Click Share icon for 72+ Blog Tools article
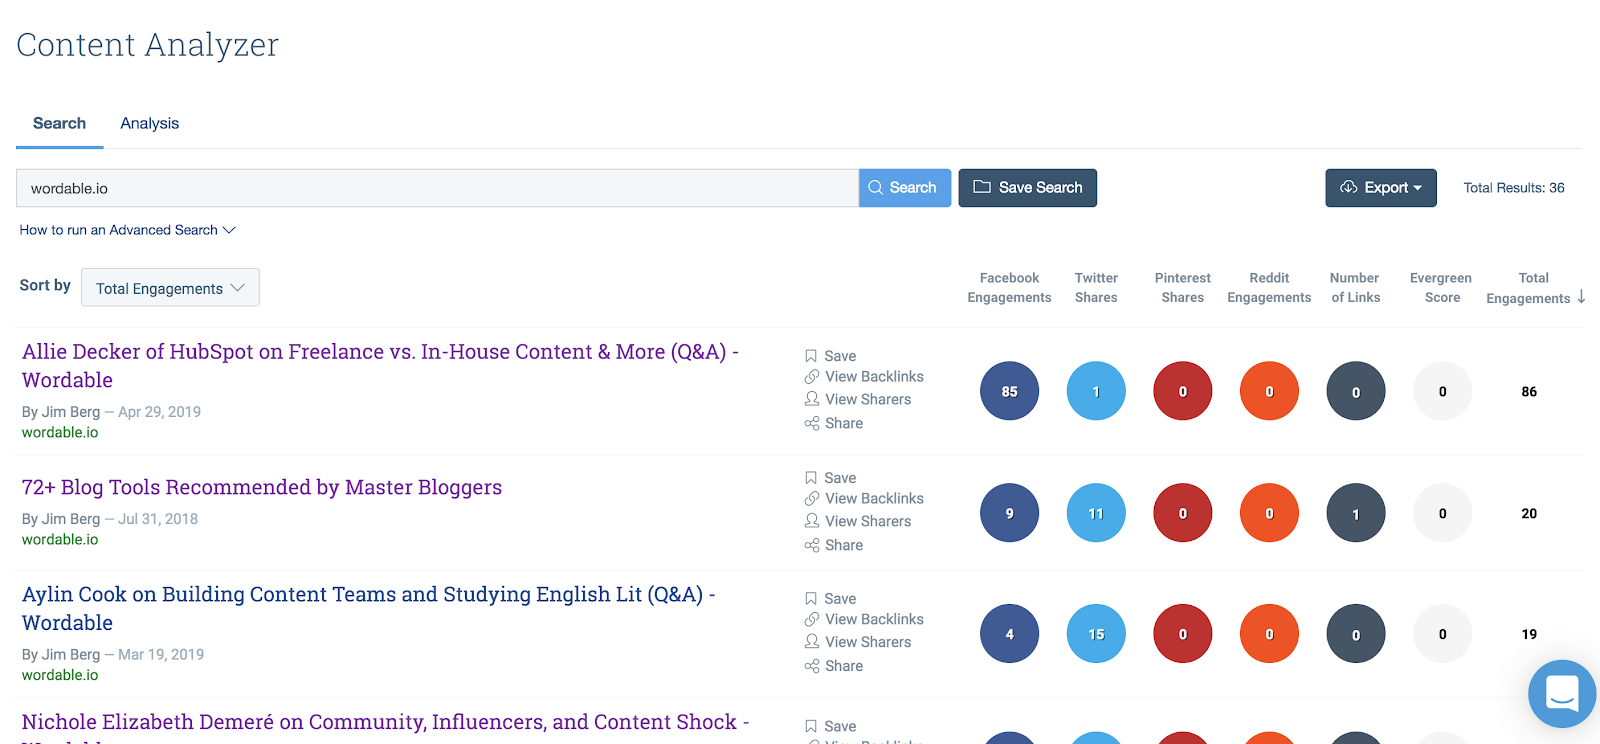The image size is (1600, 744). [x=812, y=545]
